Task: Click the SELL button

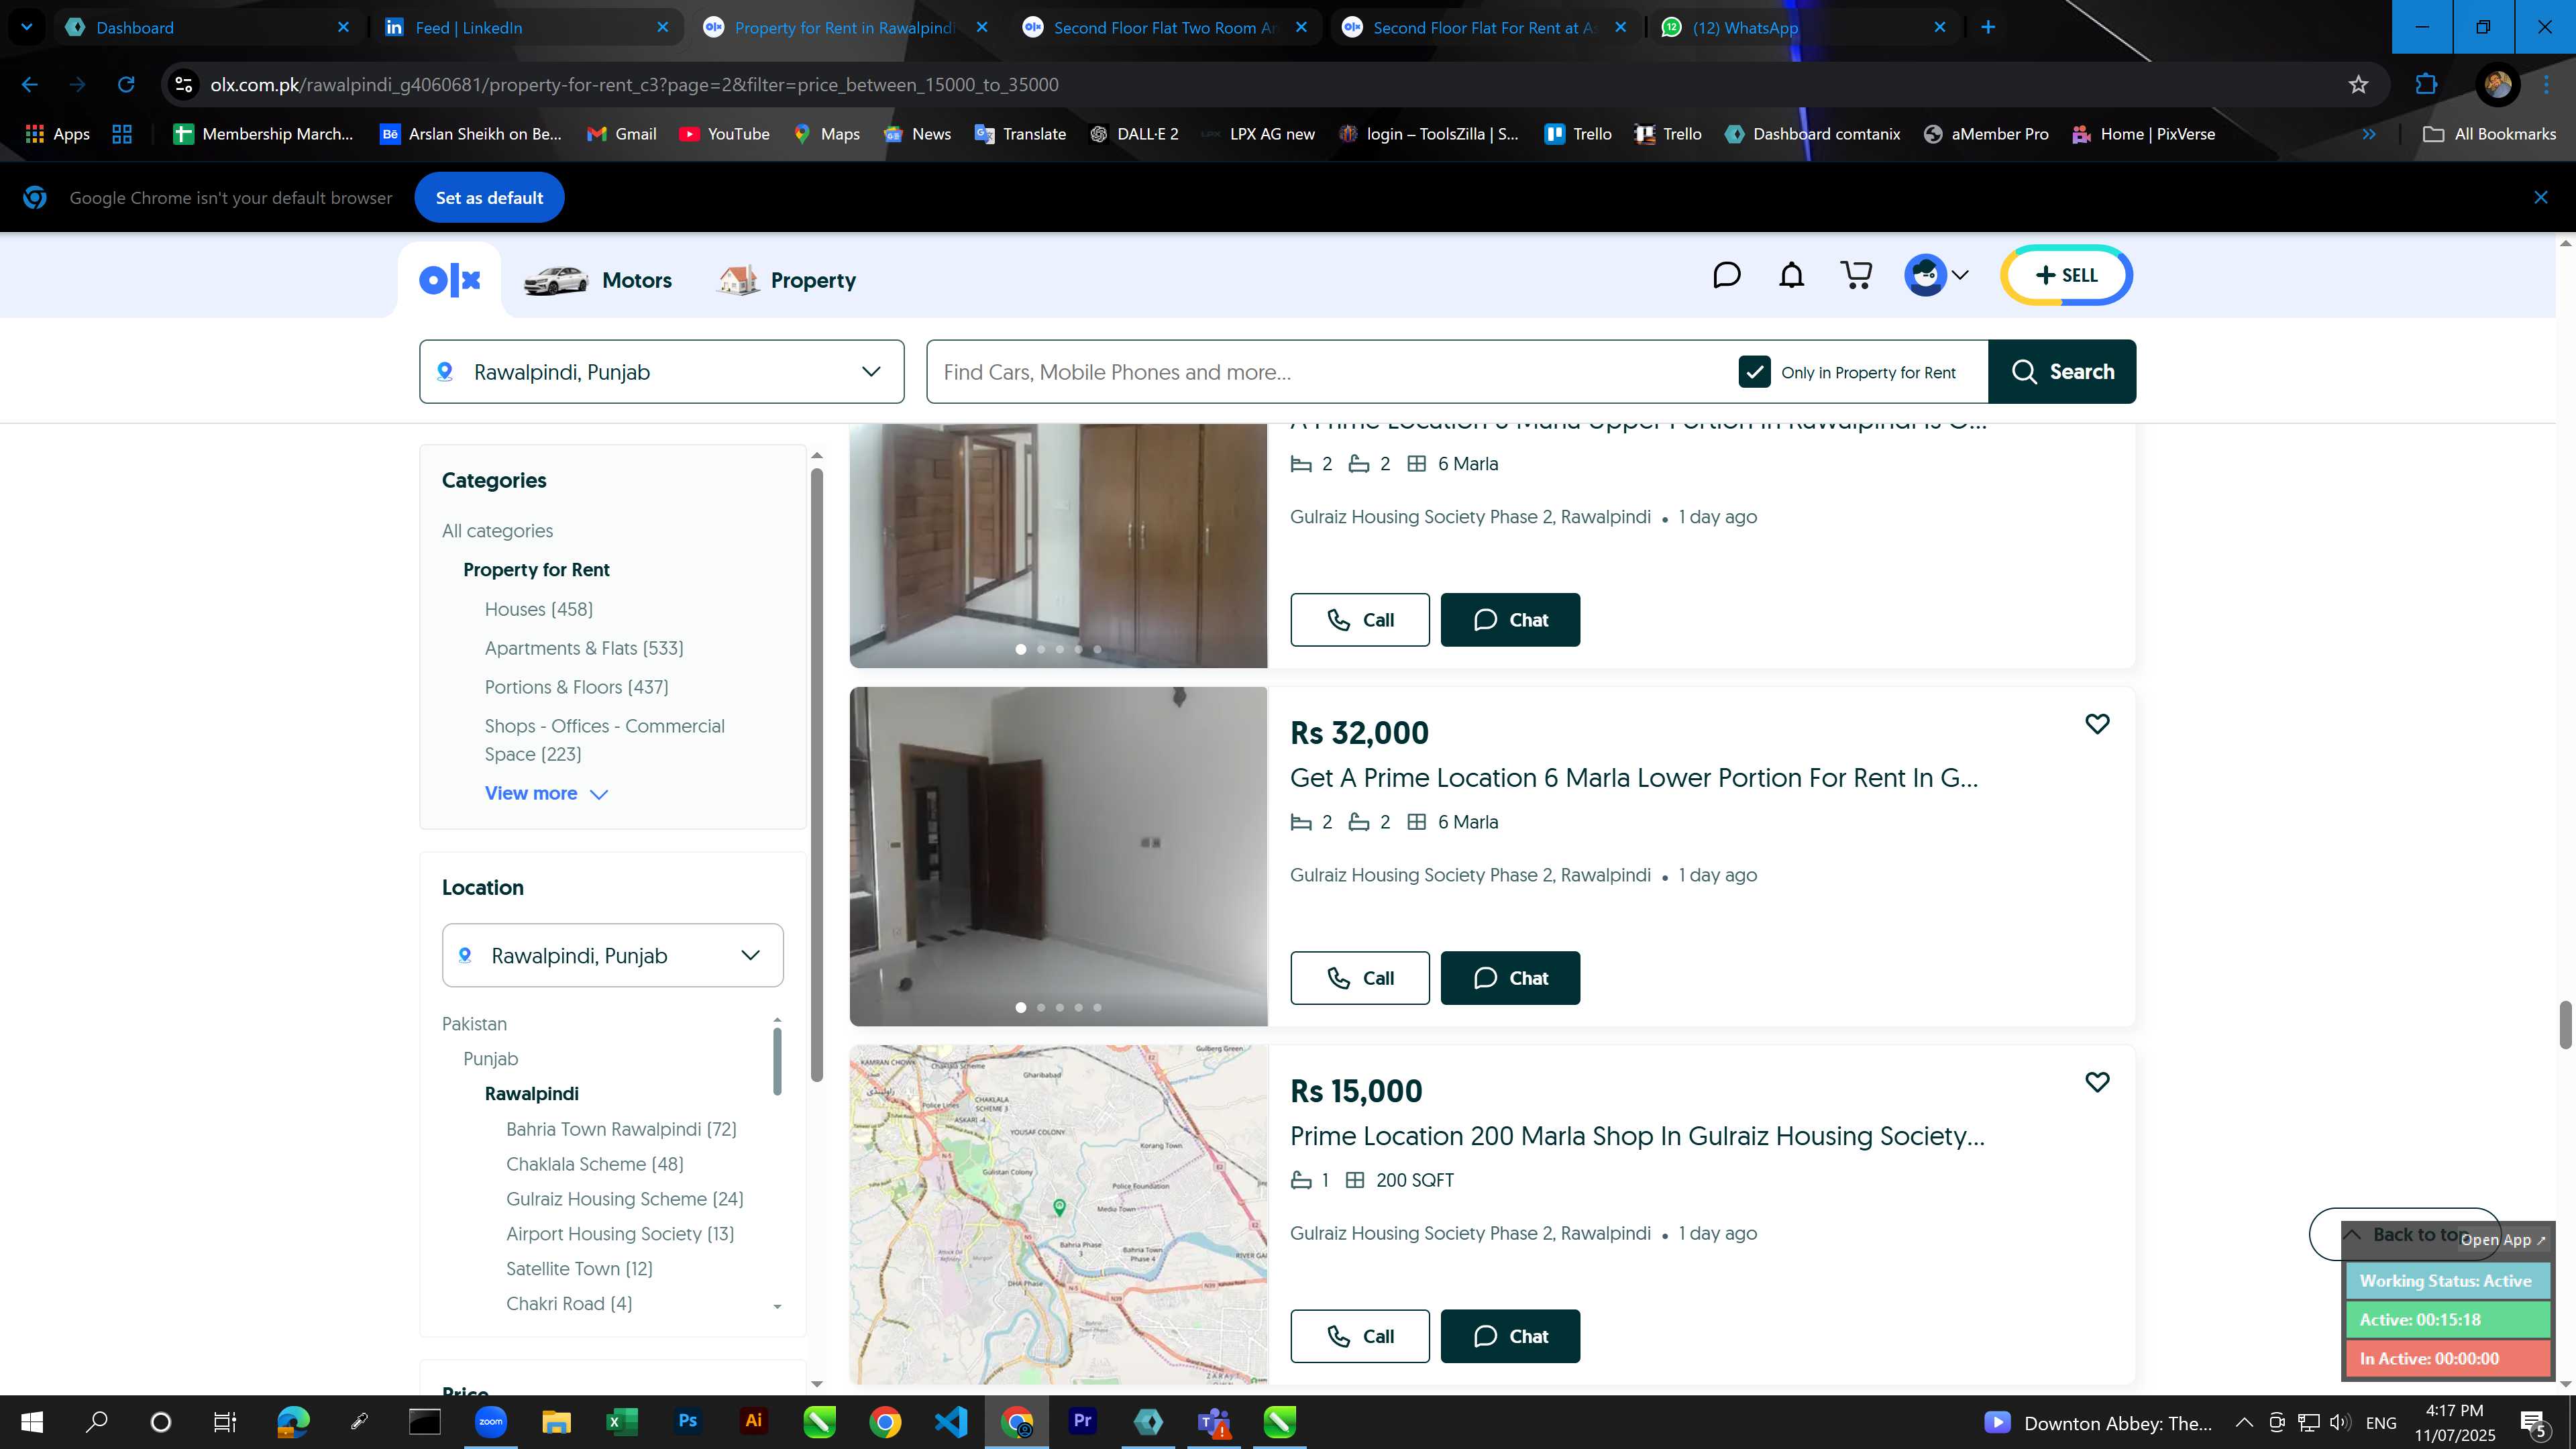Action: click(x=2066, y=275)
